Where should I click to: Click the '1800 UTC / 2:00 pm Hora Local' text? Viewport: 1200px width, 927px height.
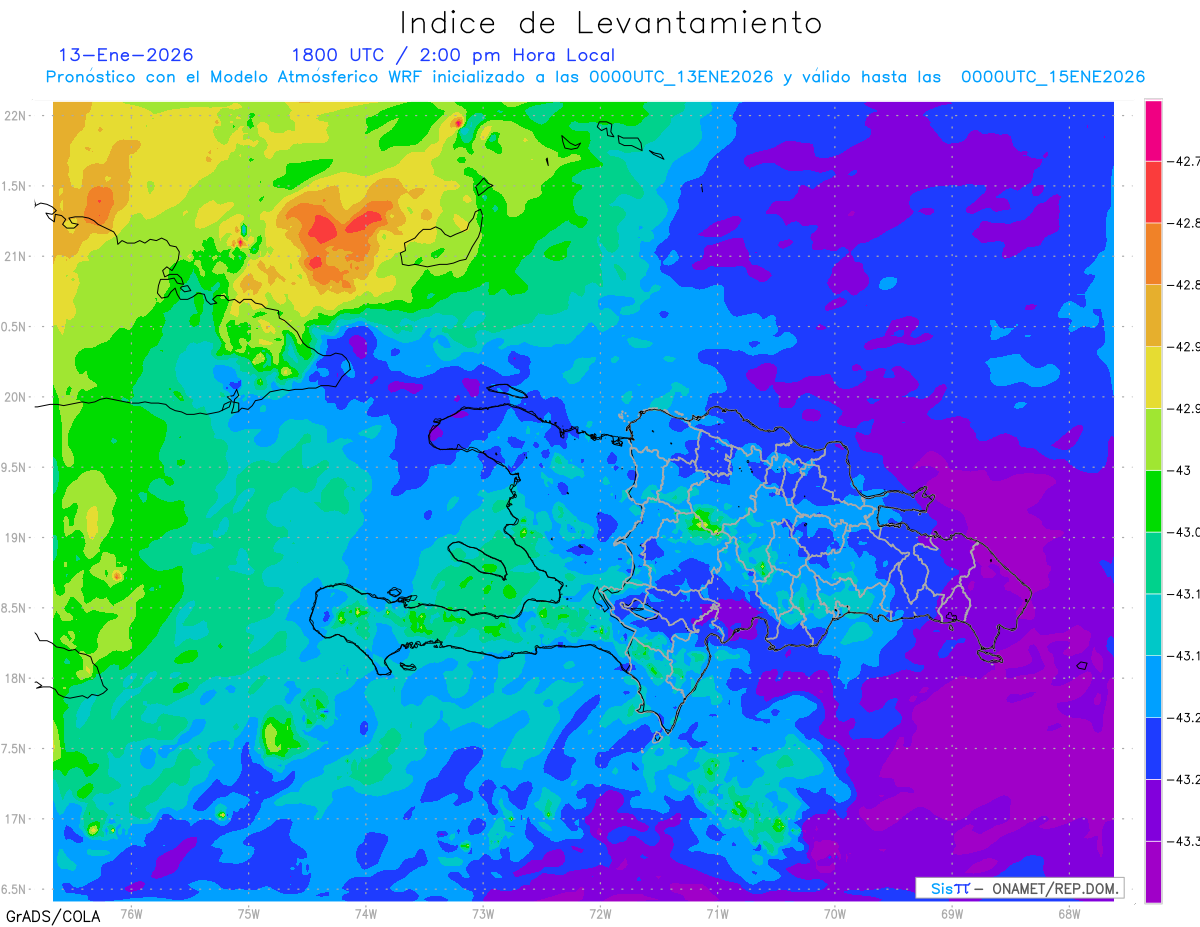[453, 56]
